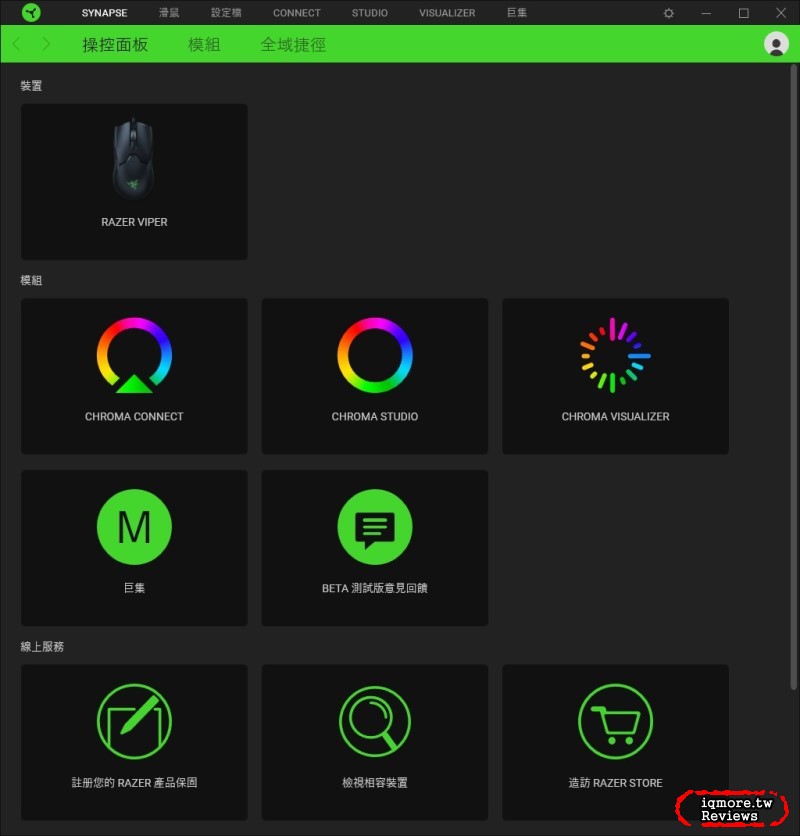This screenshot has width=800, height=836.
Task: Switch to the 滑鼠 menu
Action: pos(168,13)
